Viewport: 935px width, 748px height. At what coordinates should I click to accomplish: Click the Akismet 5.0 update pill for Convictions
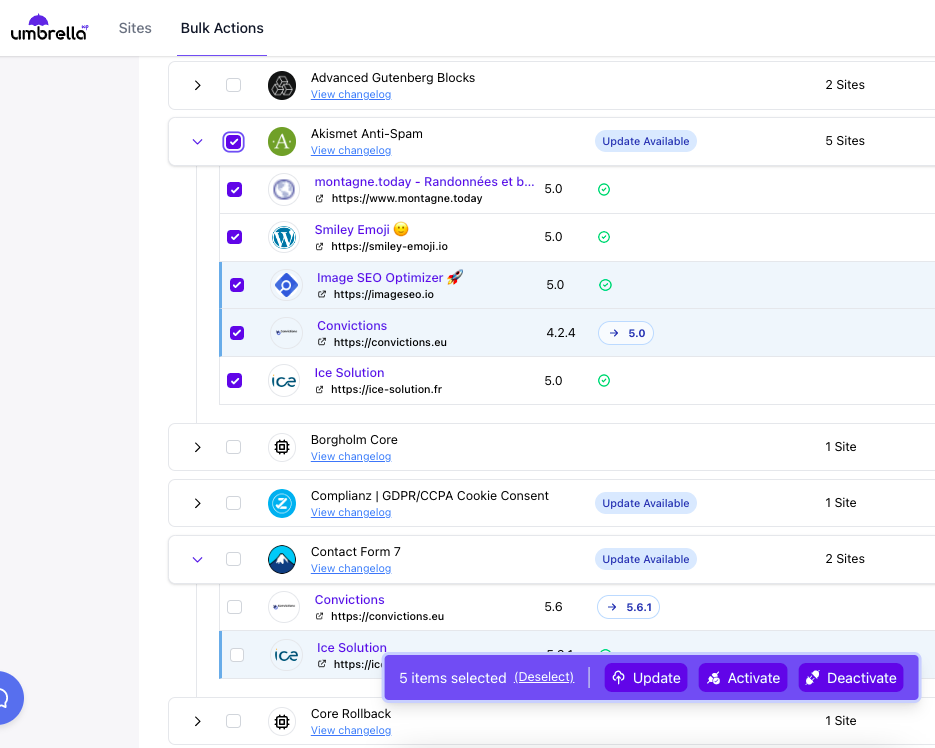tap(626, 333)
